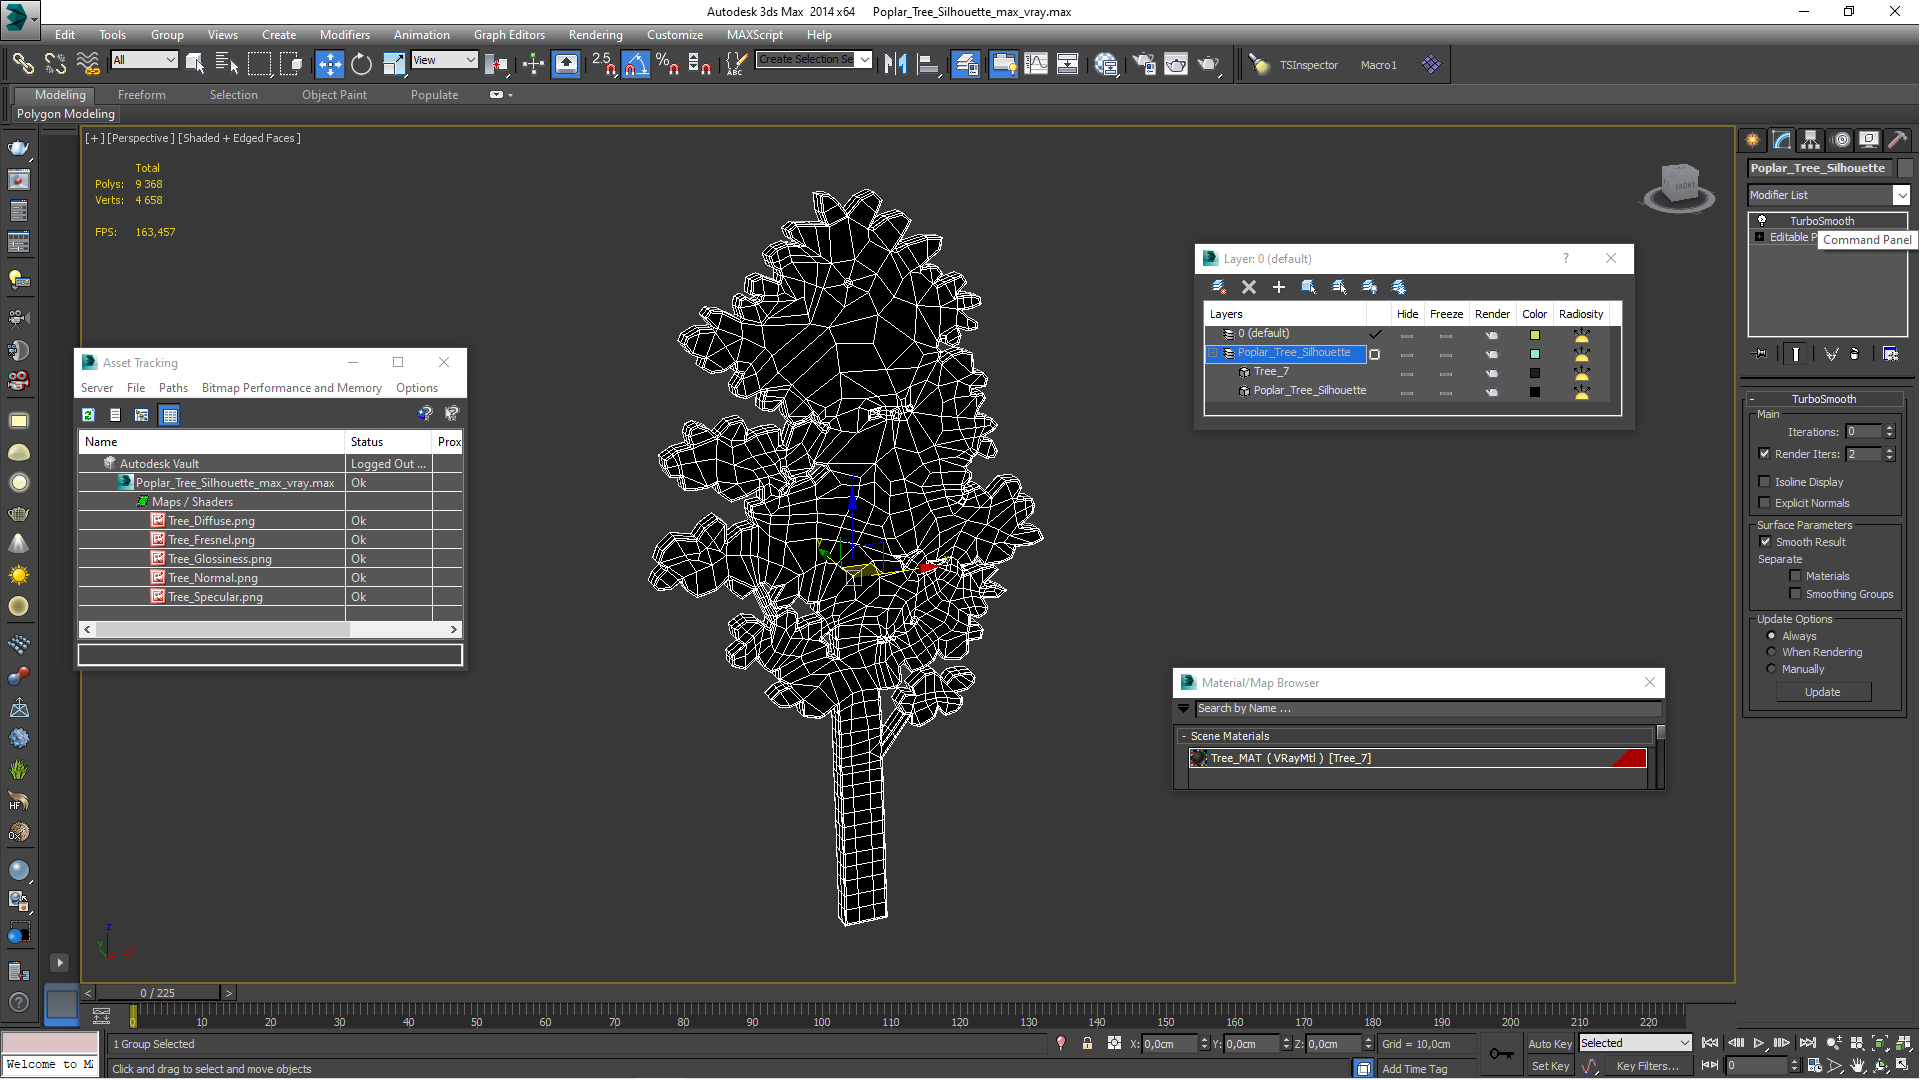Click the Unlink Selection tool

55,64
